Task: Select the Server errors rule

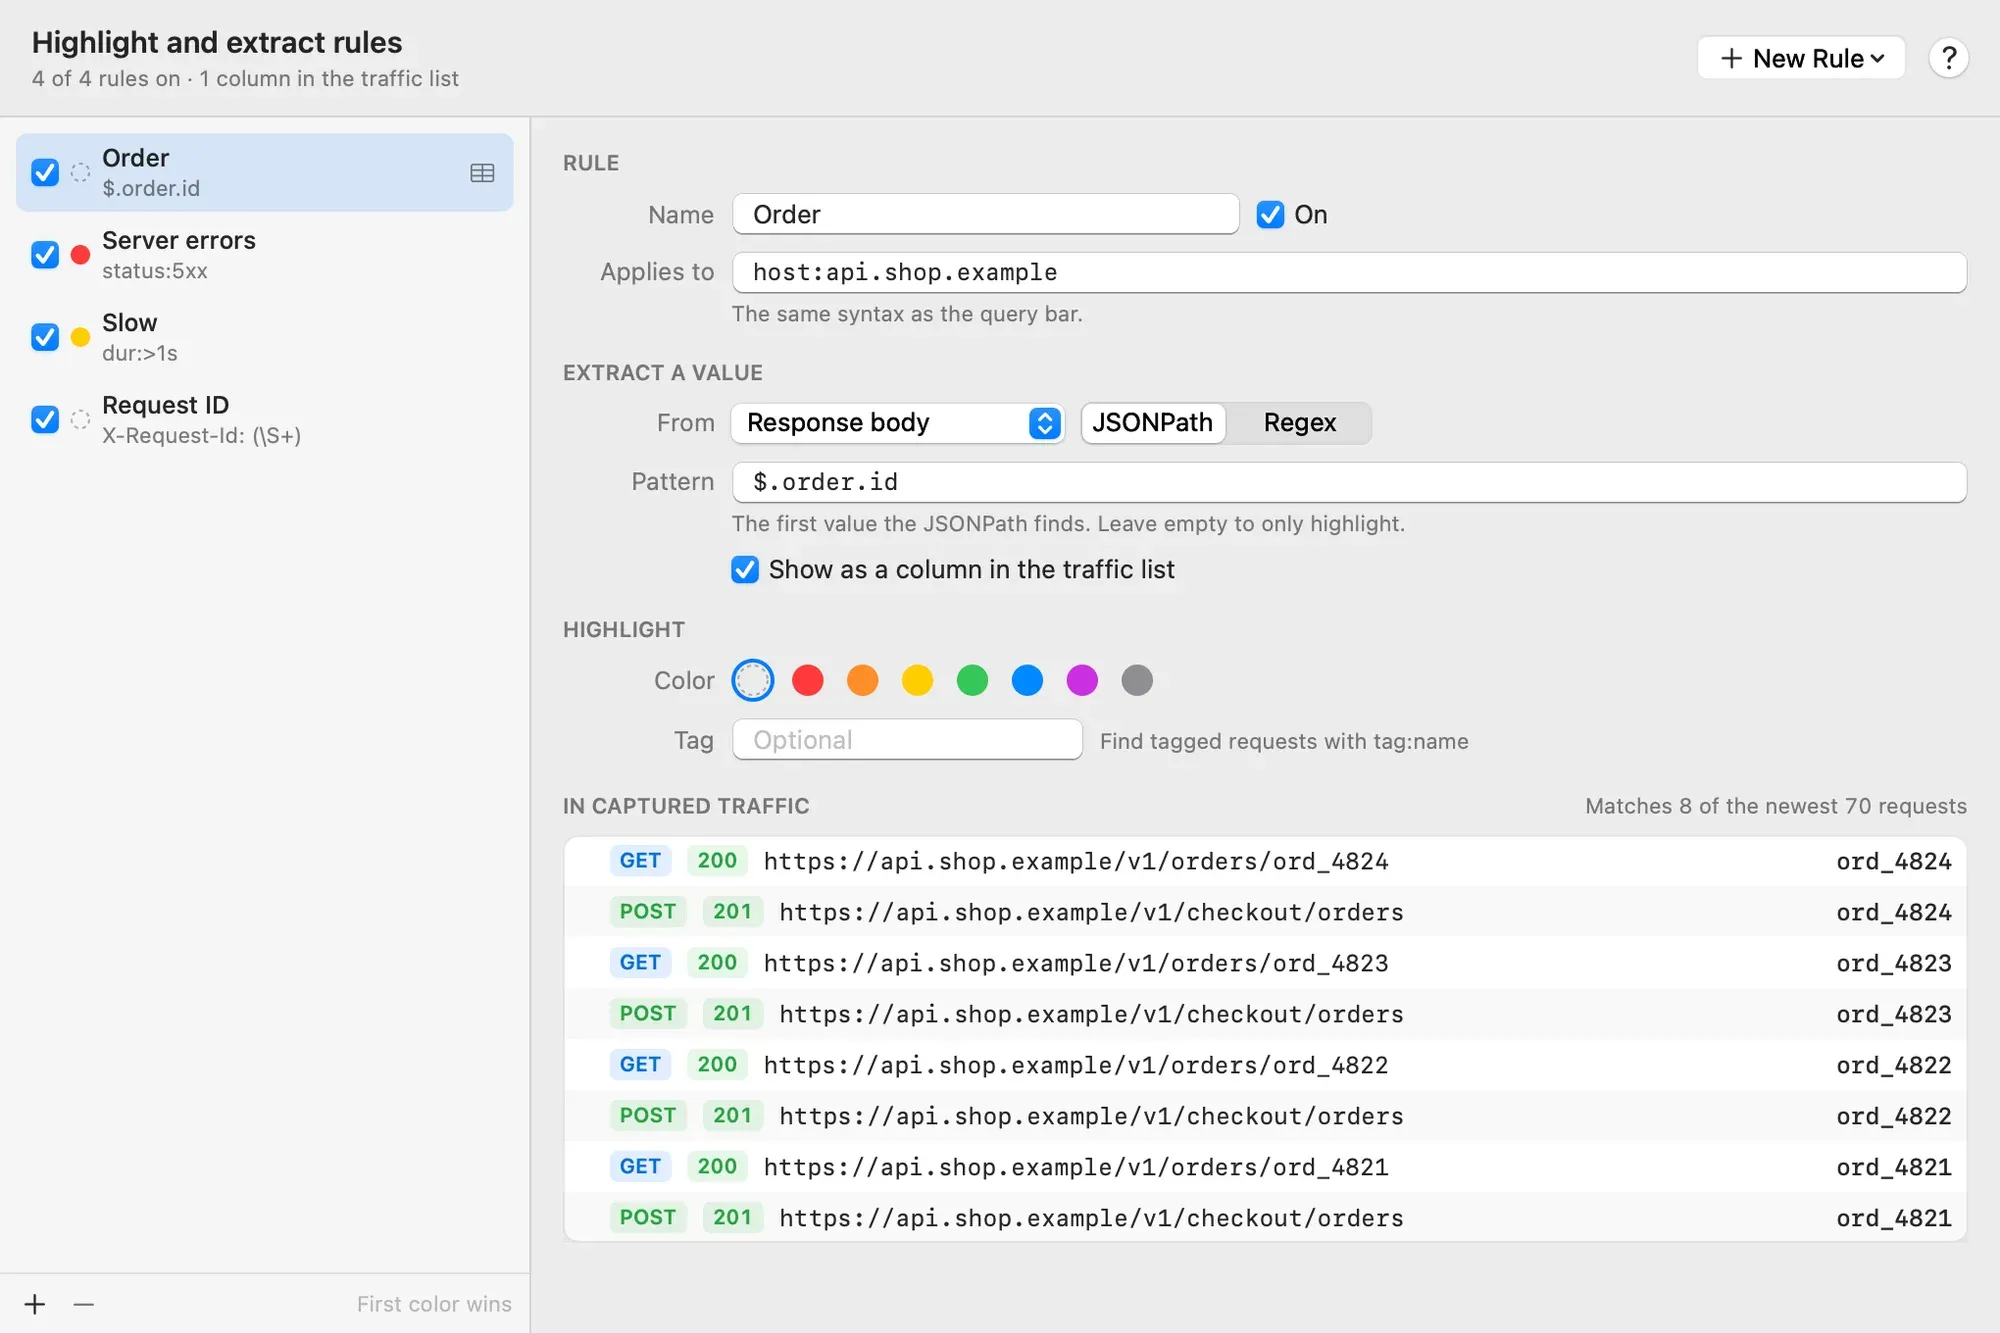Action: [265, 255]
